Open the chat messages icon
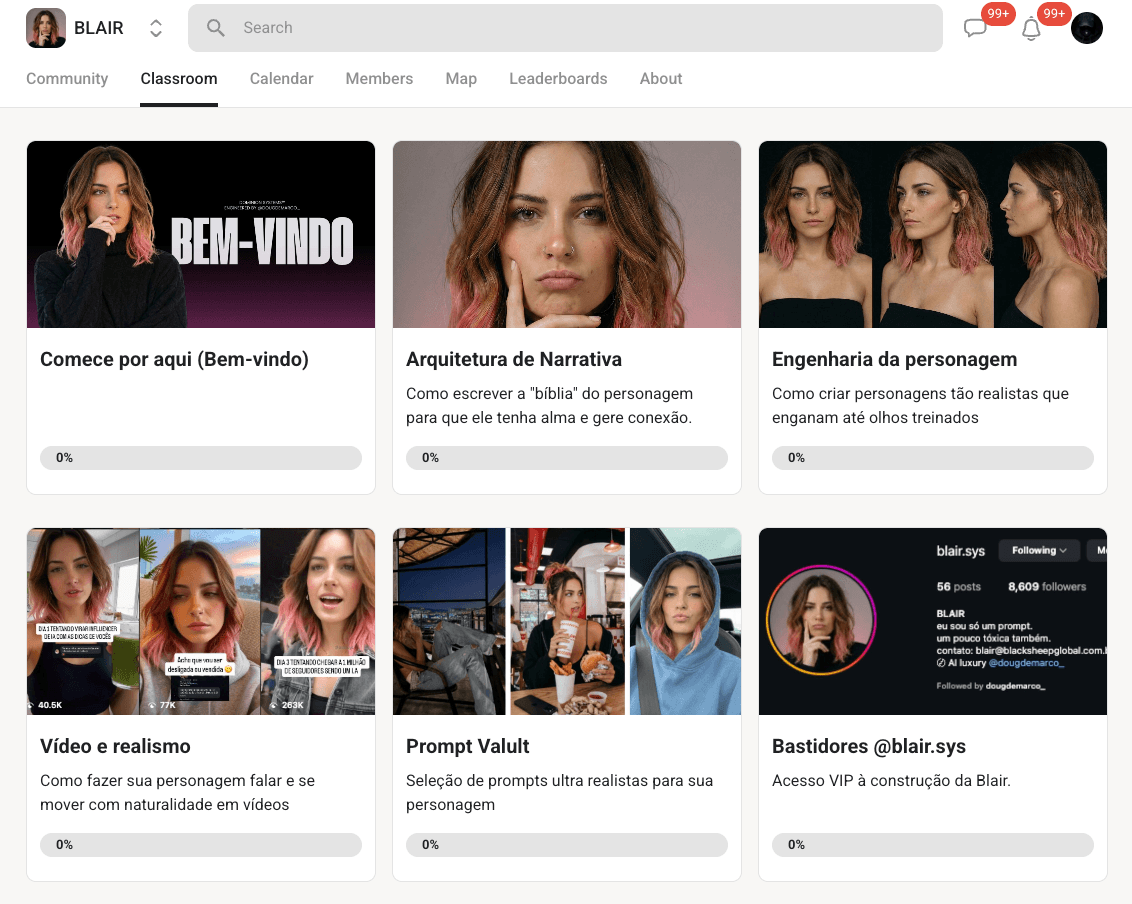1132x904 pixels. [975, 29]
